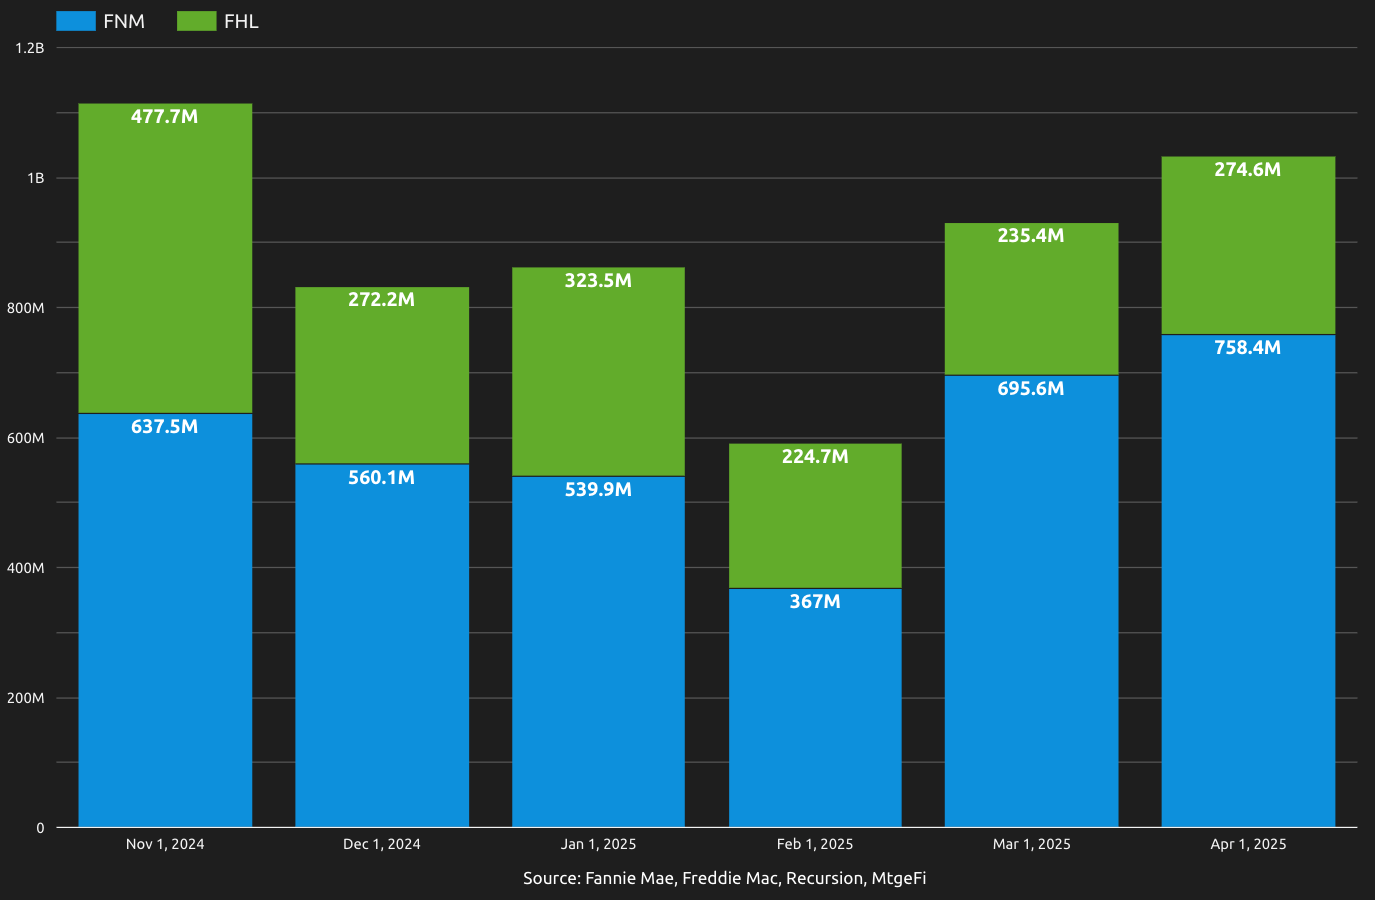Click the 600M y-axis label
The width and height of the screenshot is (1375, 900).
click(x=26, y=438)
